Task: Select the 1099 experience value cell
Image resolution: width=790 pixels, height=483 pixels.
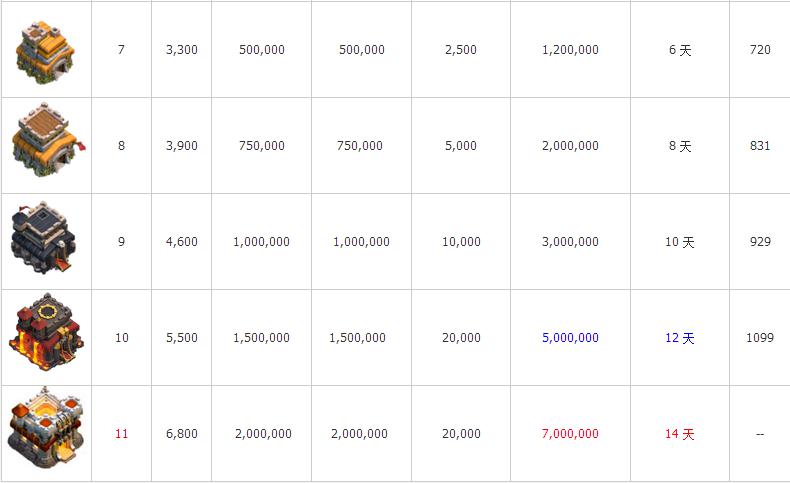Action: pos(760,338)
